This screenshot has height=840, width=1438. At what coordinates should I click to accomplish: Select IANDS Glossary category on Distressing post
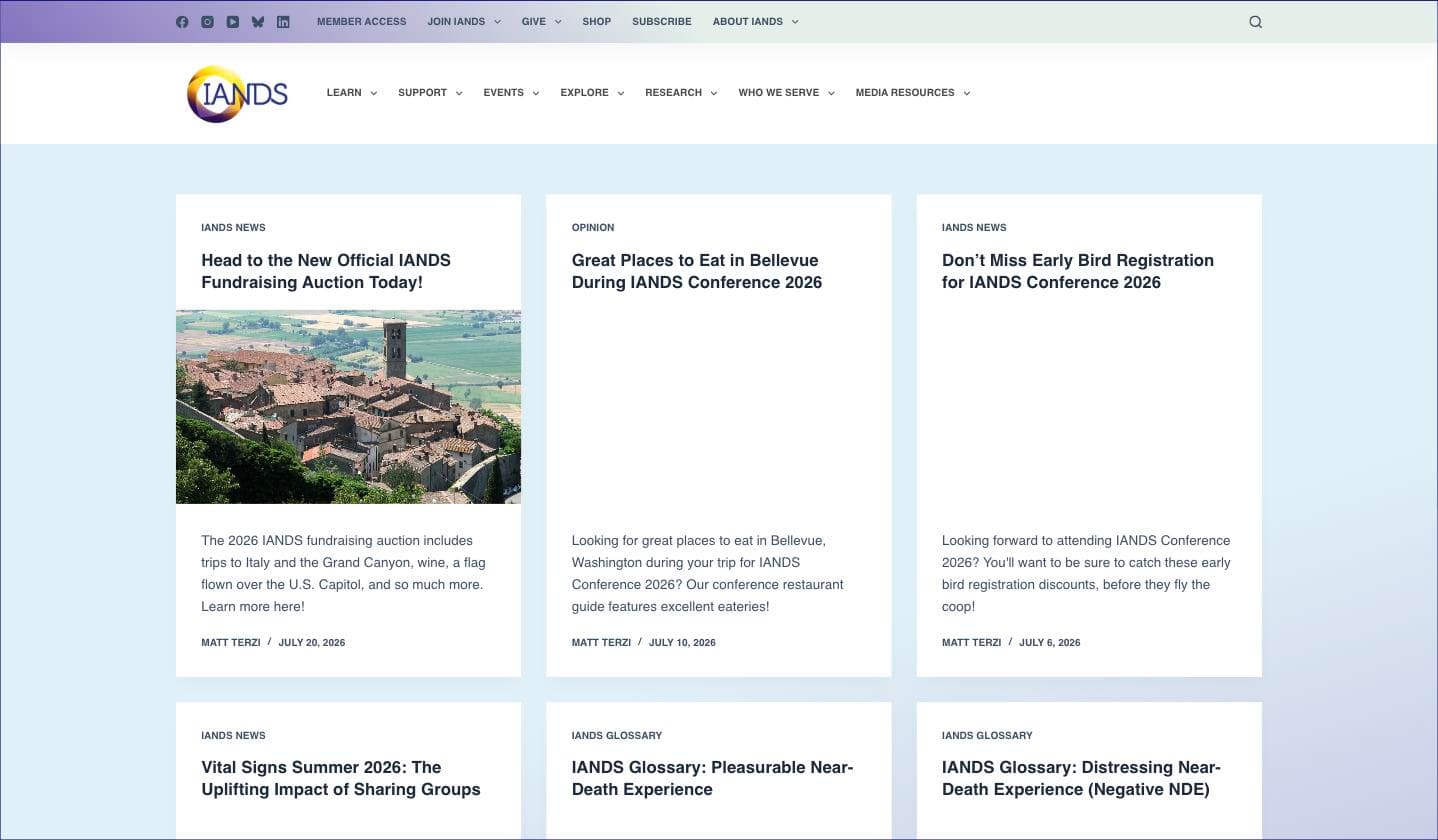click(987, 735)
